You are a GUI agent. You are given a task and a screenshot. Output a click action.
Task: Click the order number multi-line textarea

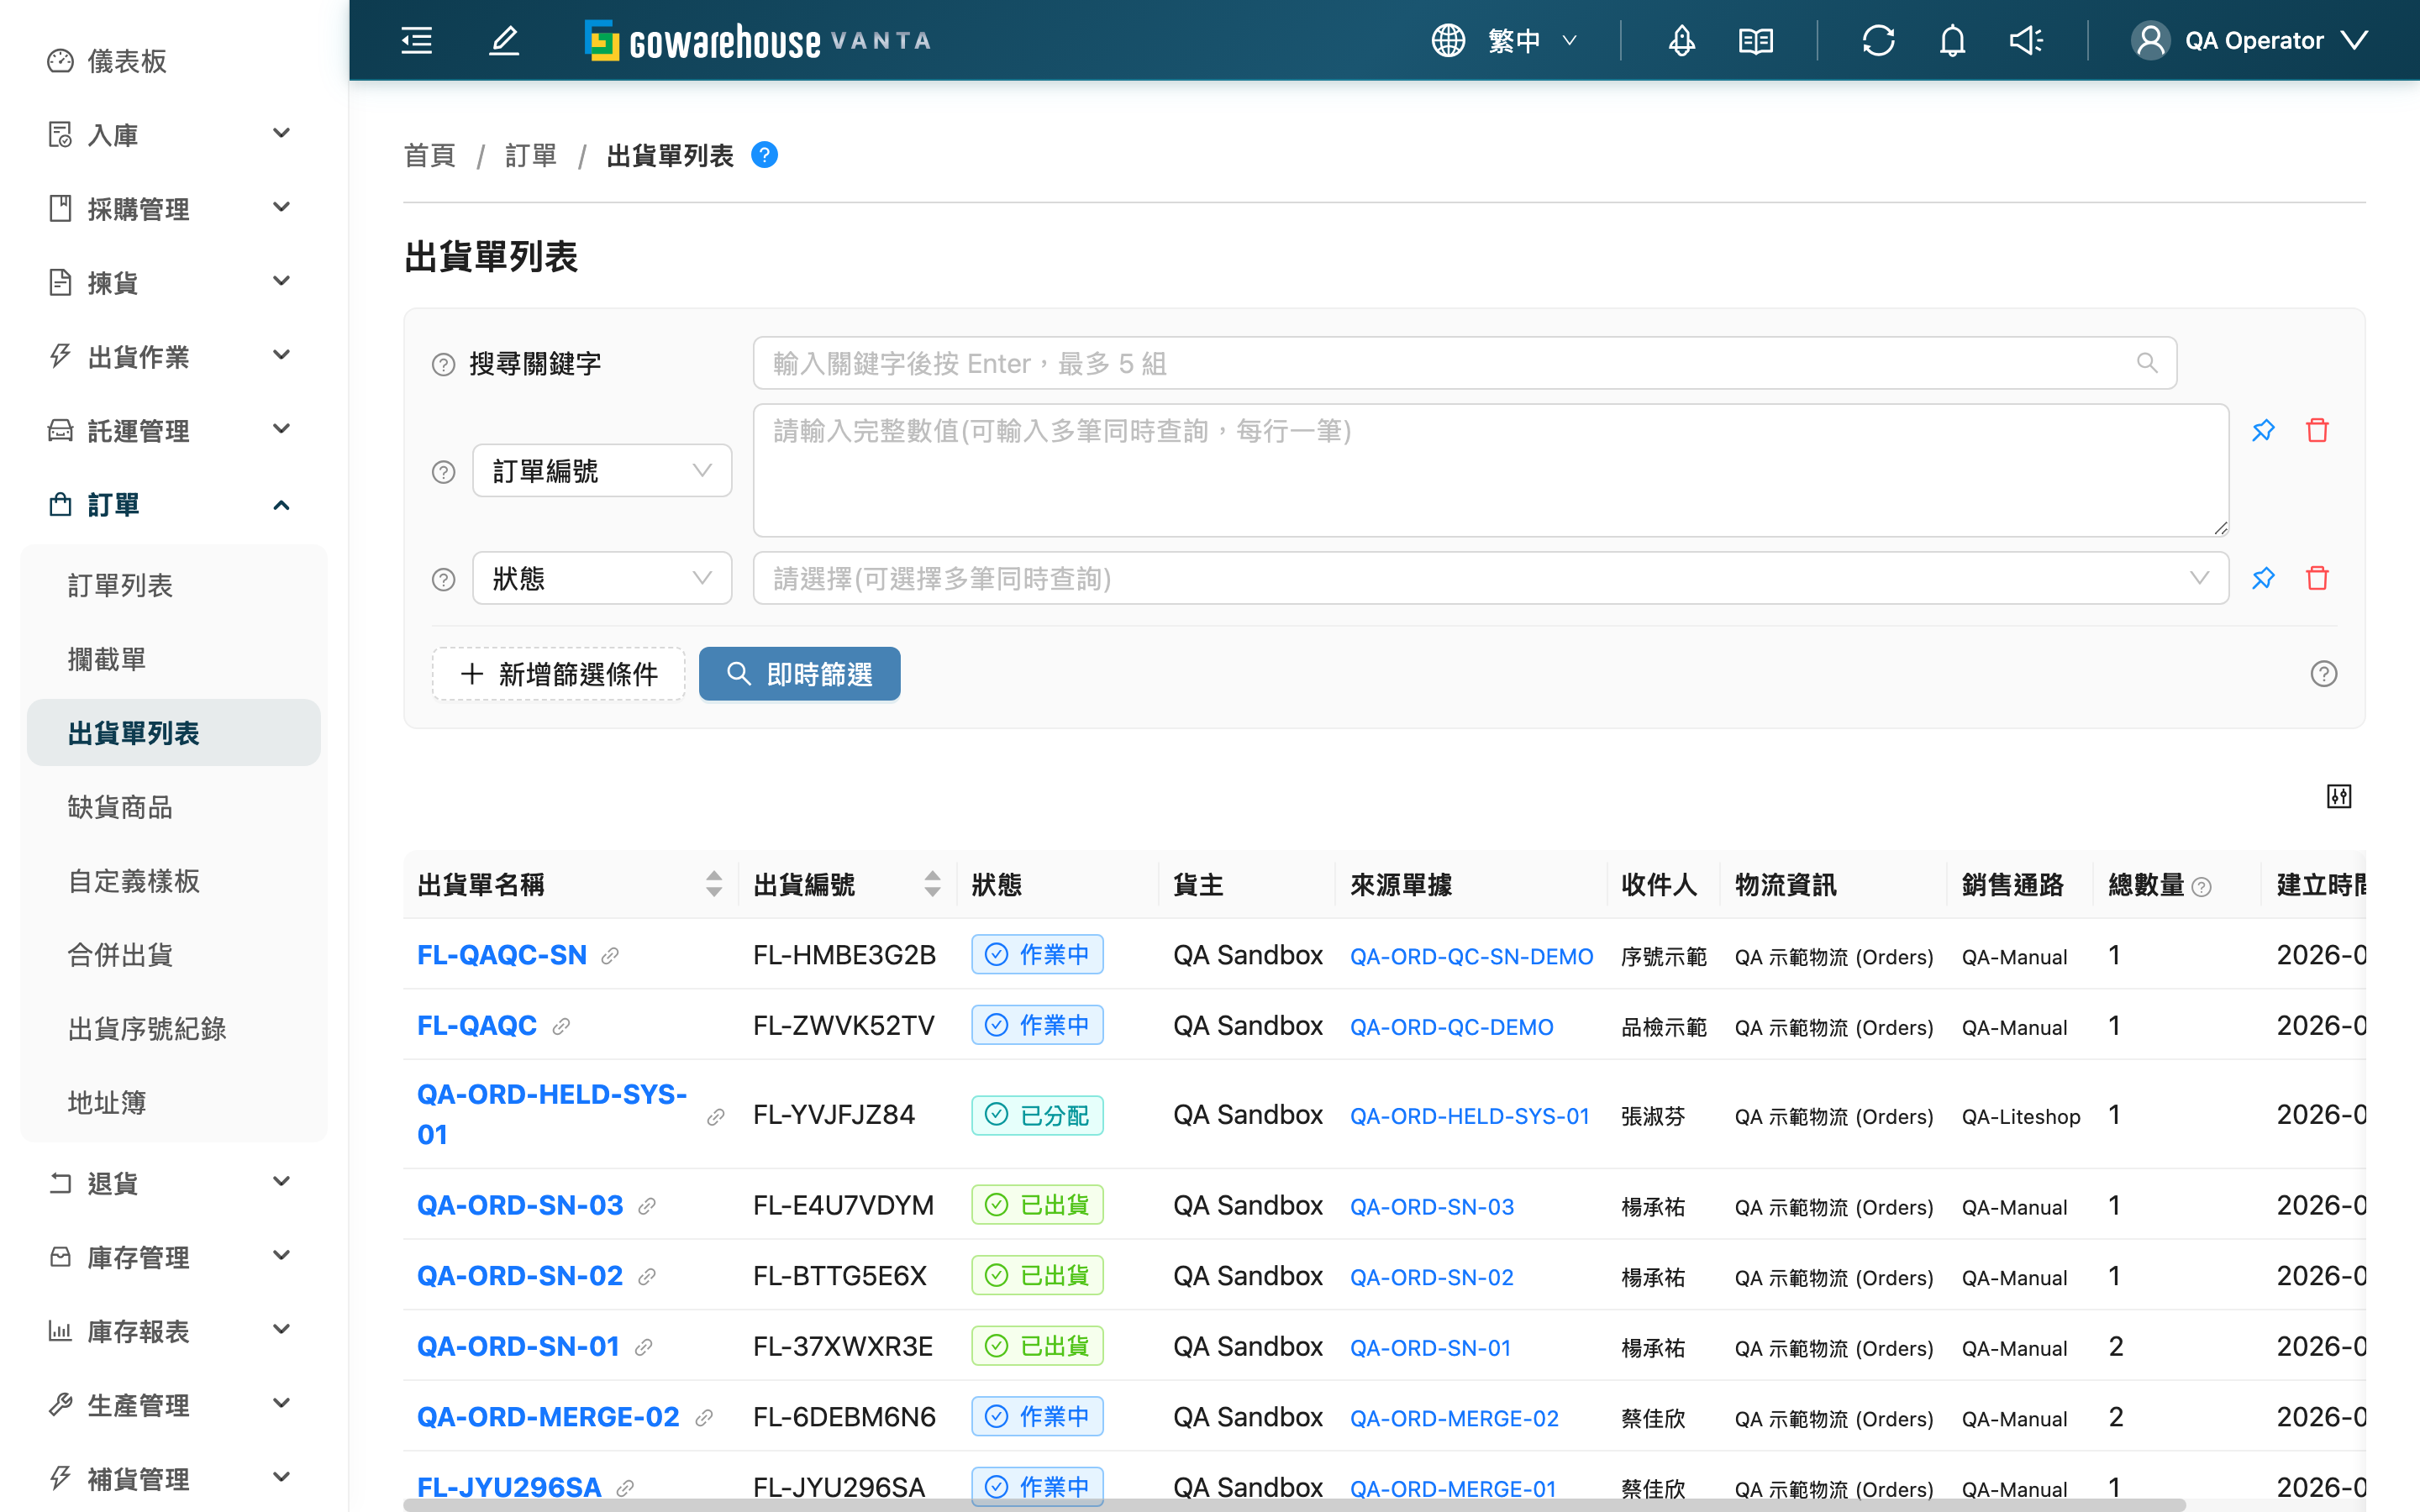click(x=1490, y=470)
